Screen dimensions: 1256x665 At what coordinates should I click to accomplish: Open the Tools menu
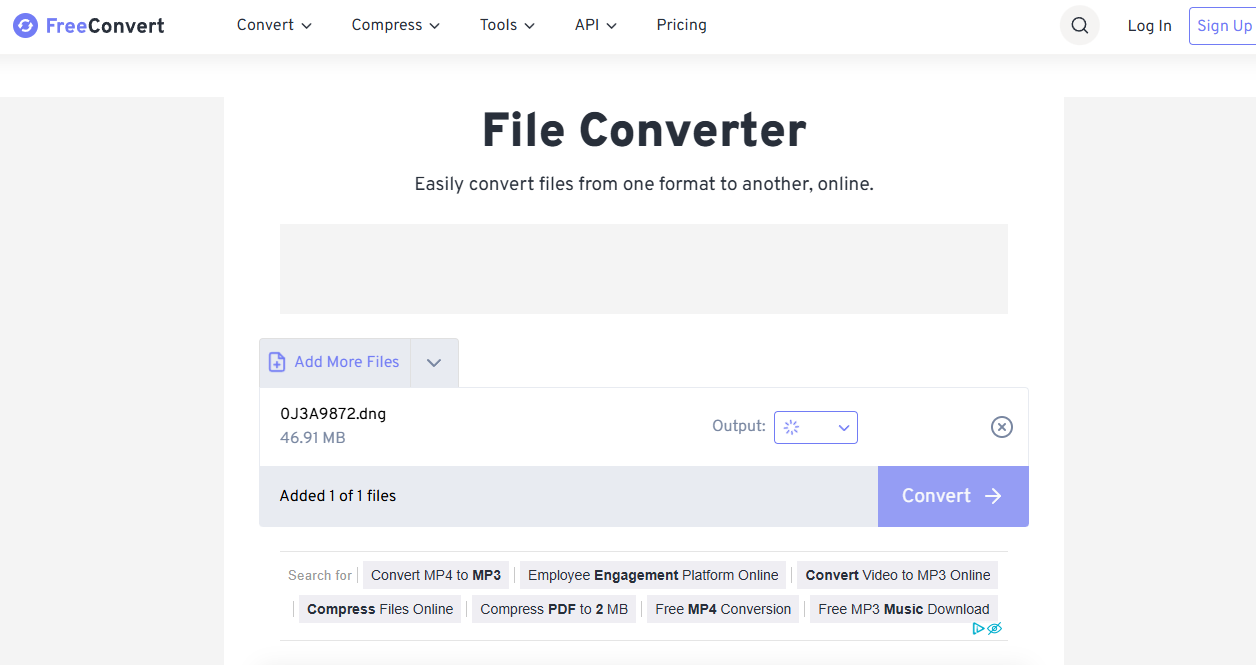click(x=507, y=25)
